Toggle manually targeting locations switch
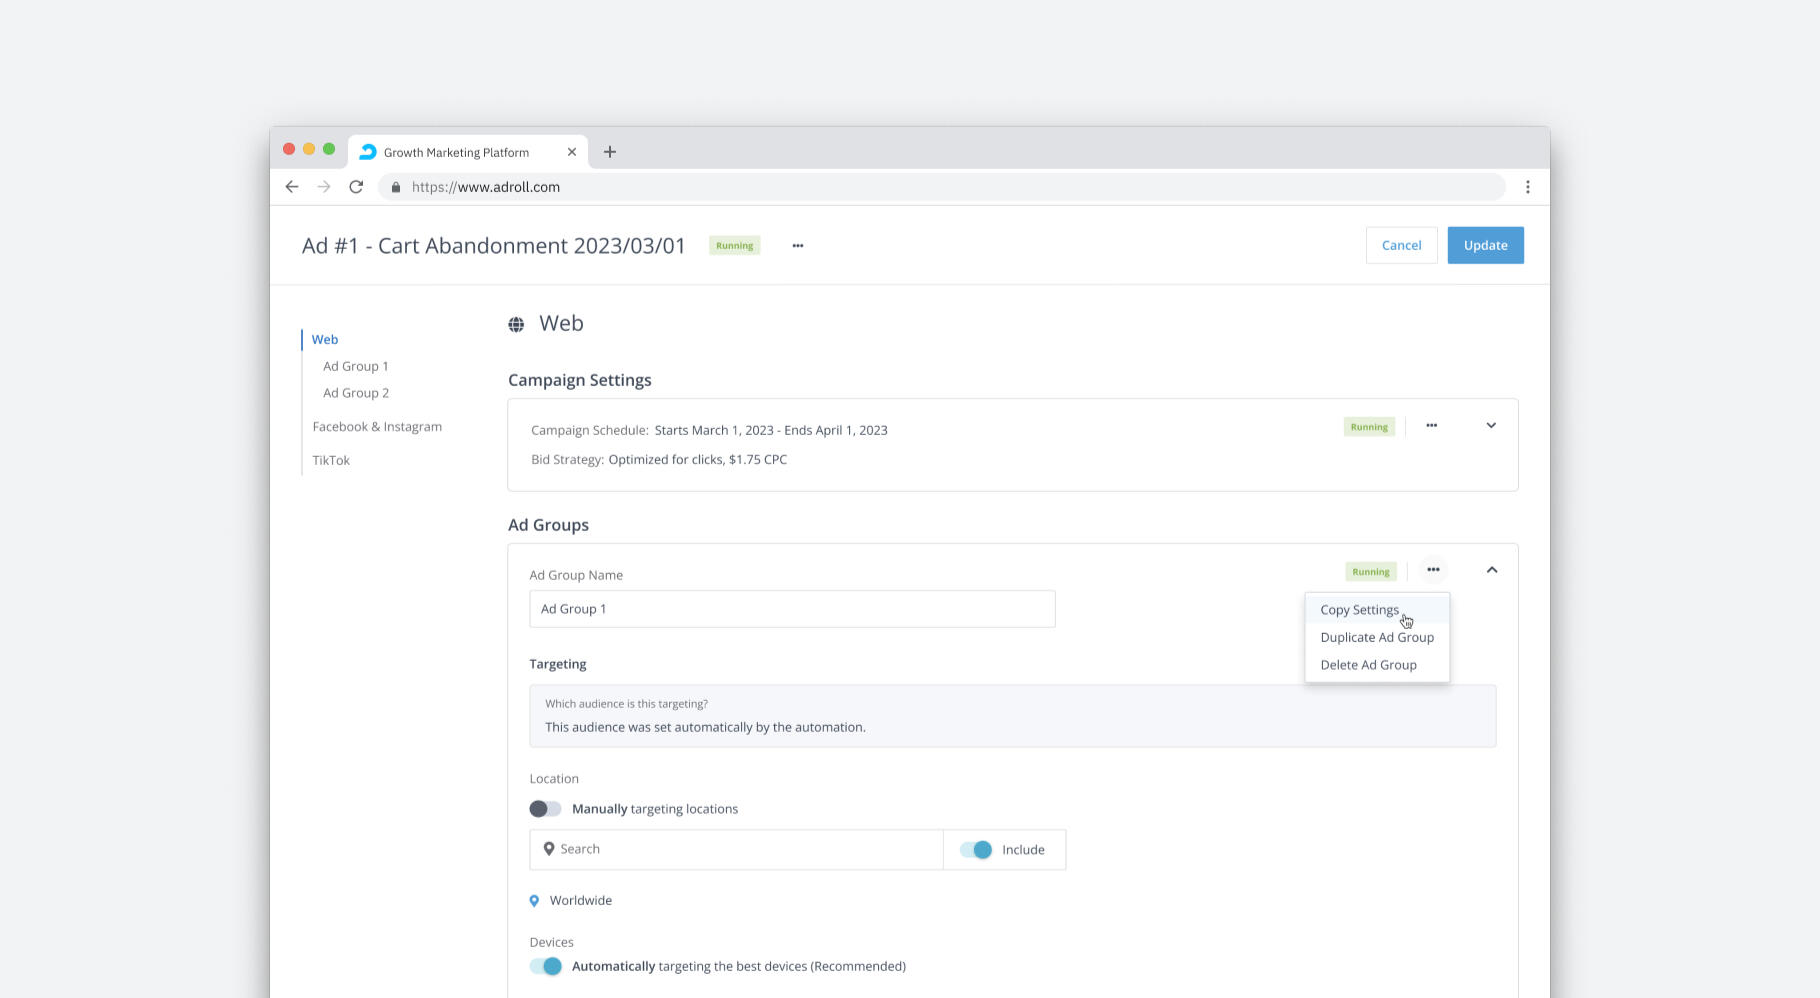The height and width of the screenshot is (998, 1820). 546,809
